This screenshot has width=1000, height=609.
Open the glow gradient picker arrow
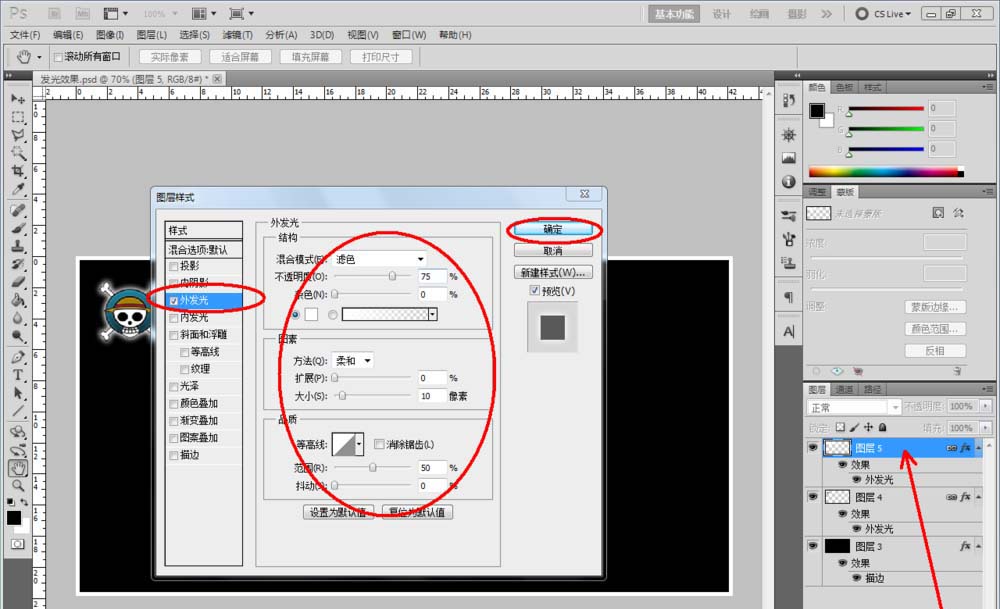(x=432, y=314)
